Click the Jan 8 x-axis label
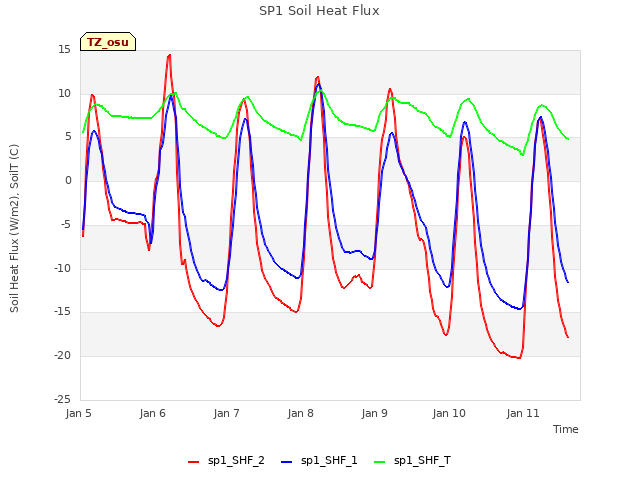 301,413
